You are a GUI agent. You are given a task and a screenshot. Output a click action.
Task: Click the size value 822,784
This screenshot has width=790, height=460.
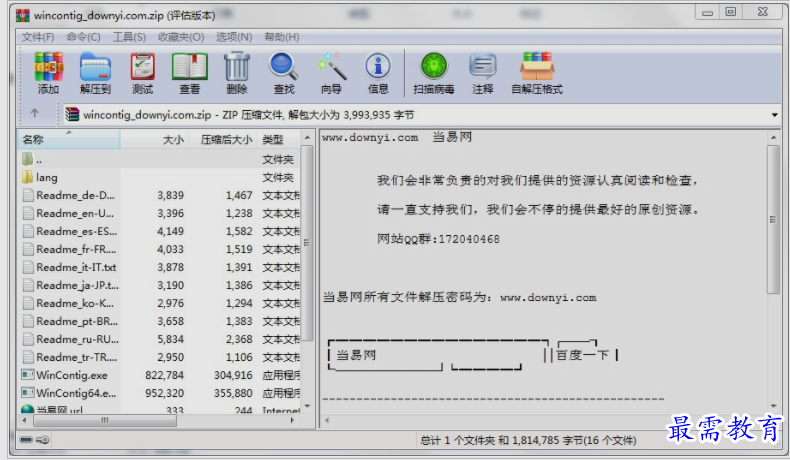164,375
